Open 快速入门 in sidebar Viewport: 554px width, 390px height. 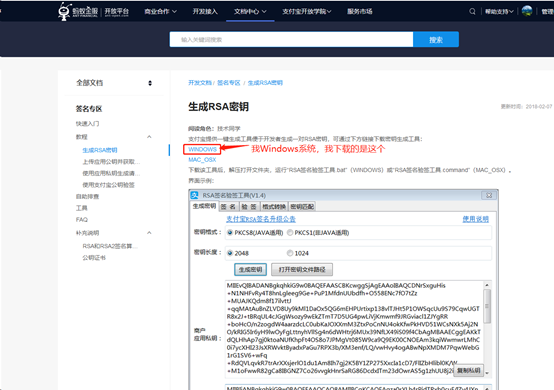pos(87,123)
